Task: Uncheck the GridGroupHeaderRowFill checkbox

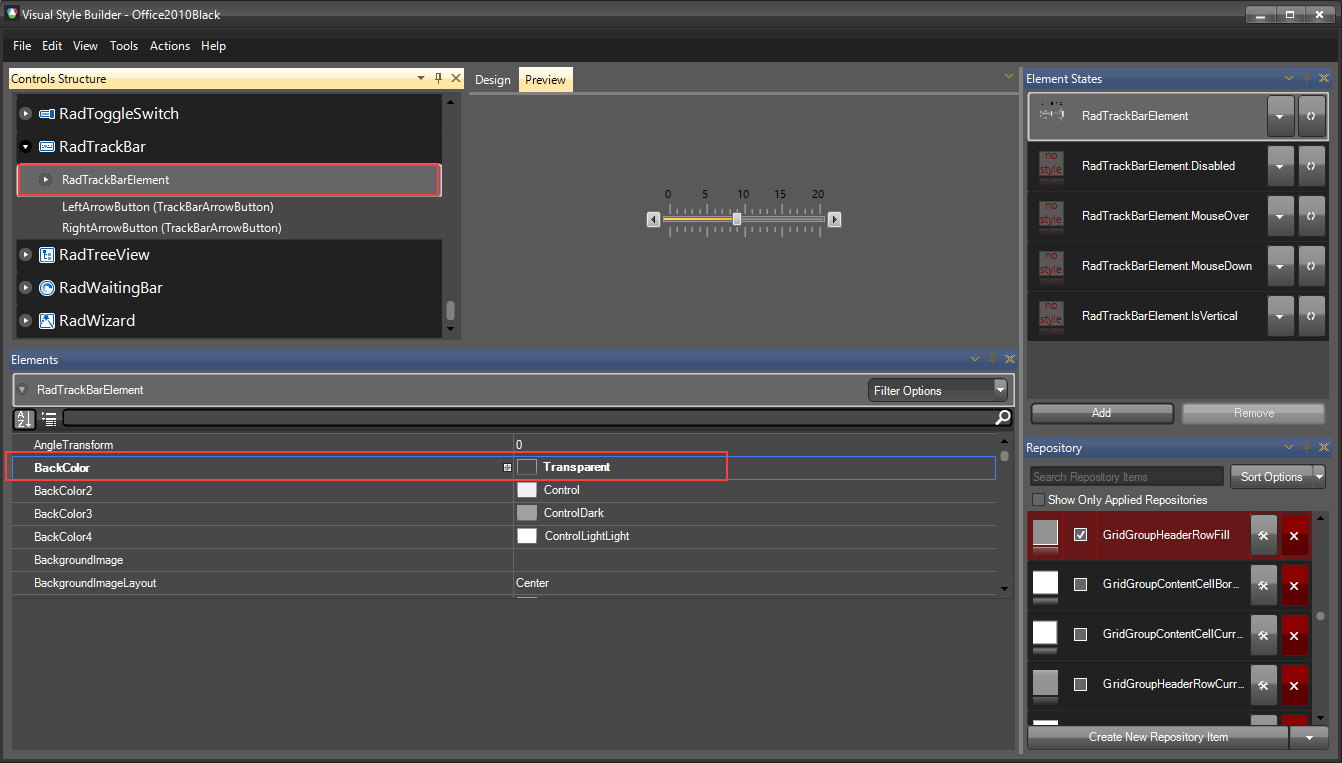Action: tap(1080, 535)
